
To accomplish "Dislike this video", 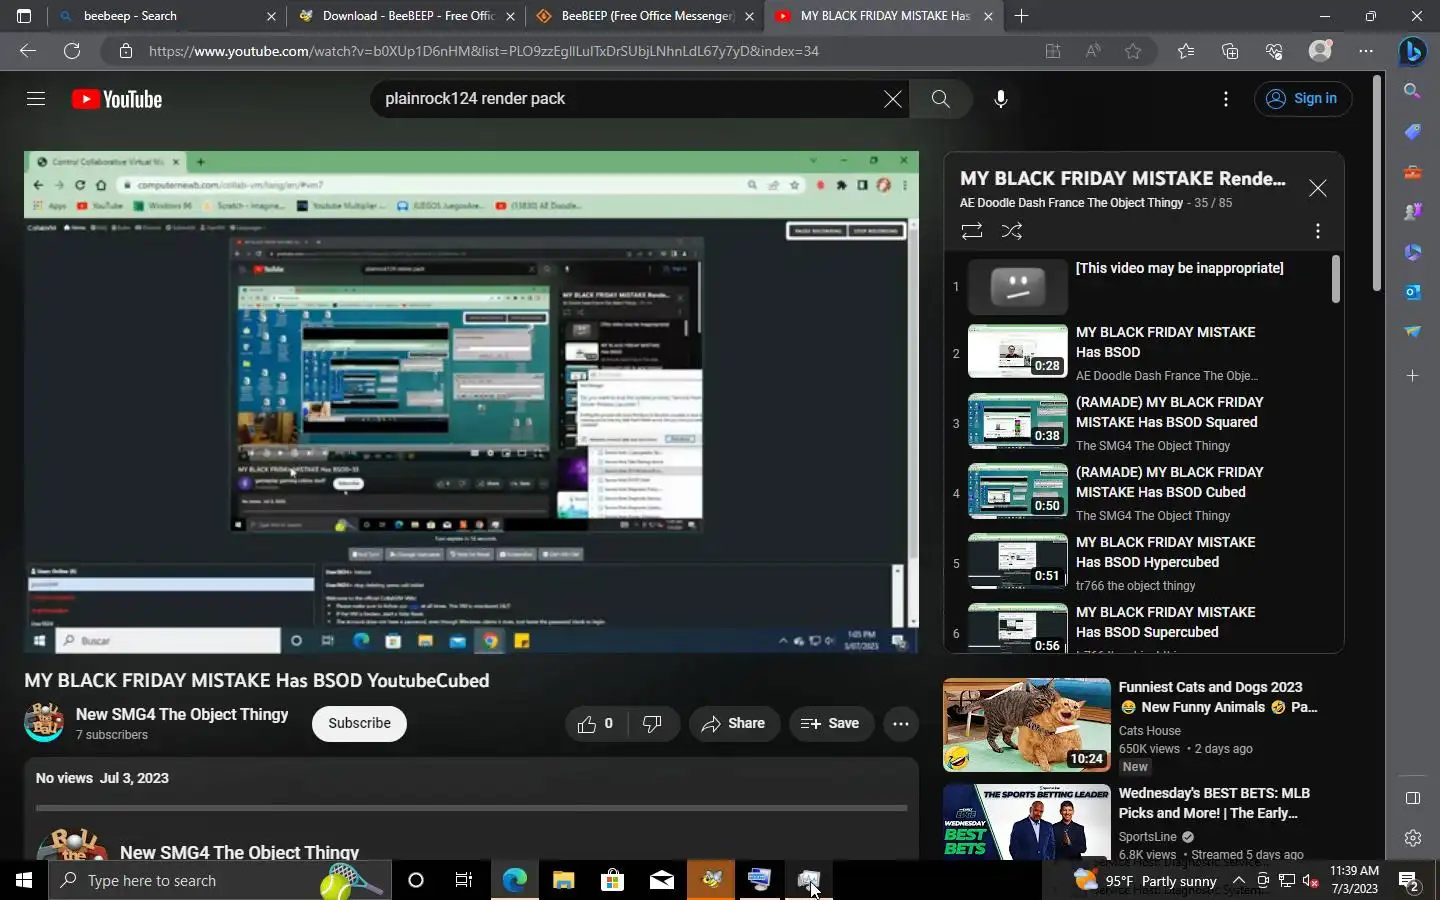I will pos(652,723).
